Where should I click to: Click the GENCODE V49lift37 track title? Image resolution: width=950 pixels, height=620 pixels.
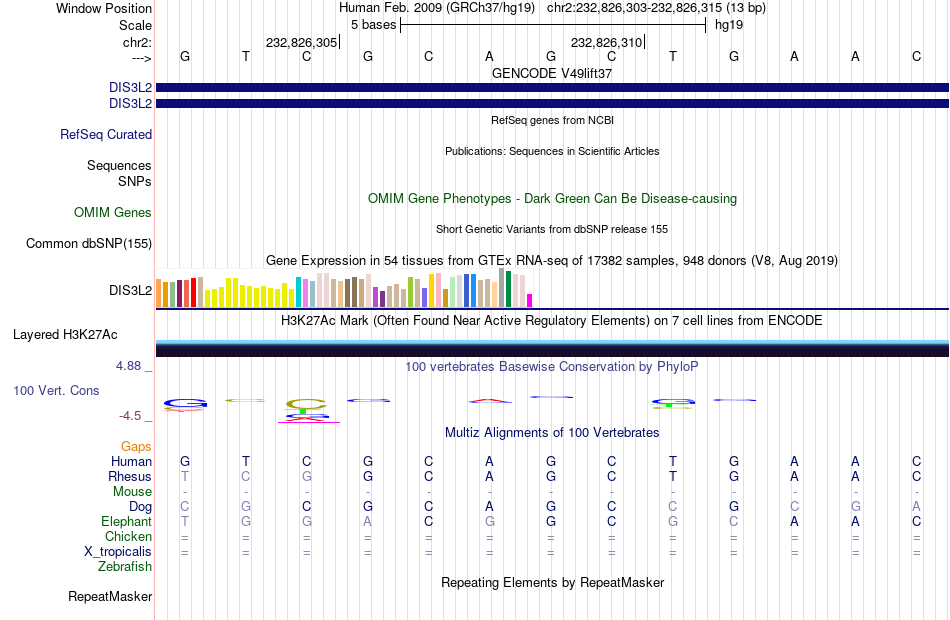click(x=552, y=73)
